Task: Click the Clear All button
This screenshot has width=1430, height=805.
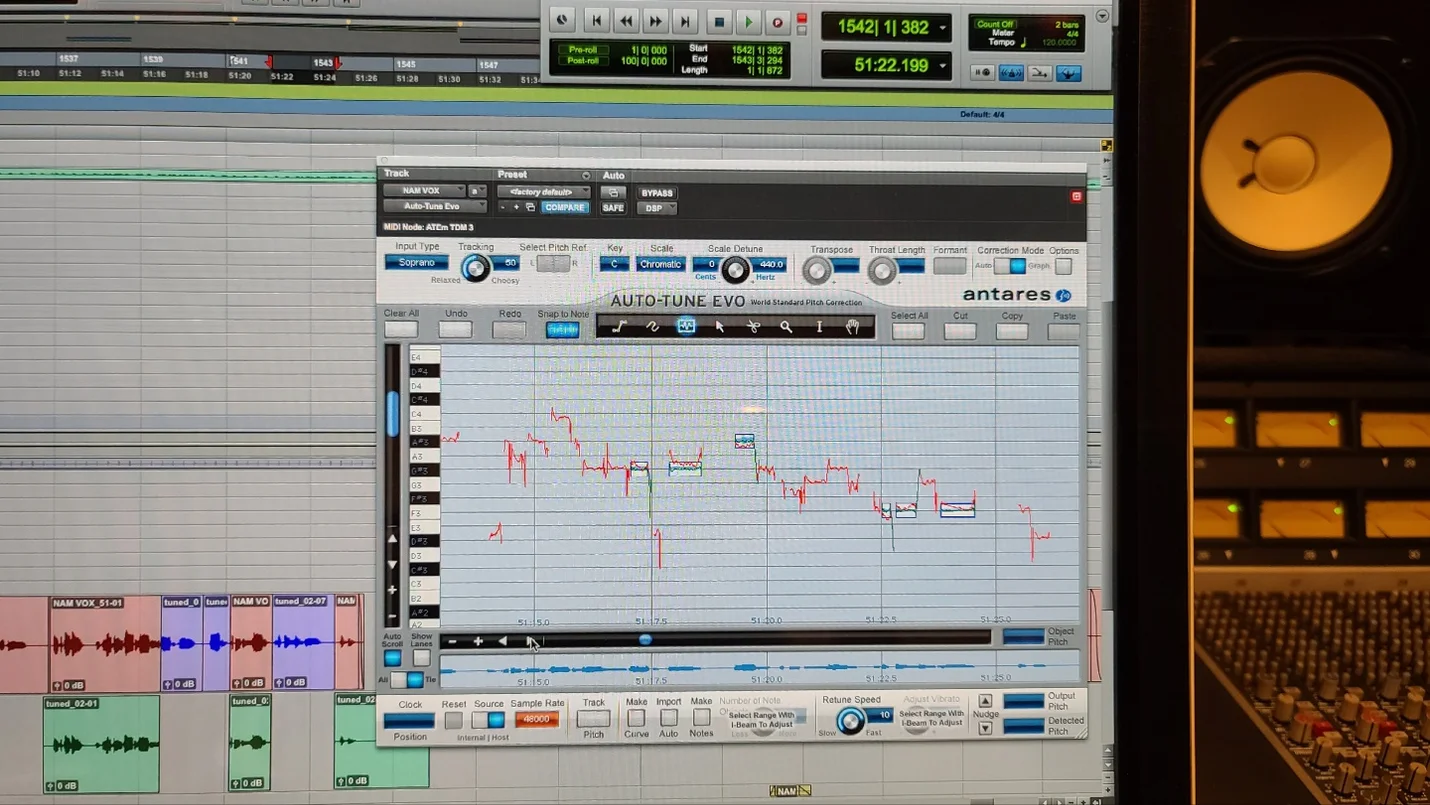Action: click(x=401, y=329)
